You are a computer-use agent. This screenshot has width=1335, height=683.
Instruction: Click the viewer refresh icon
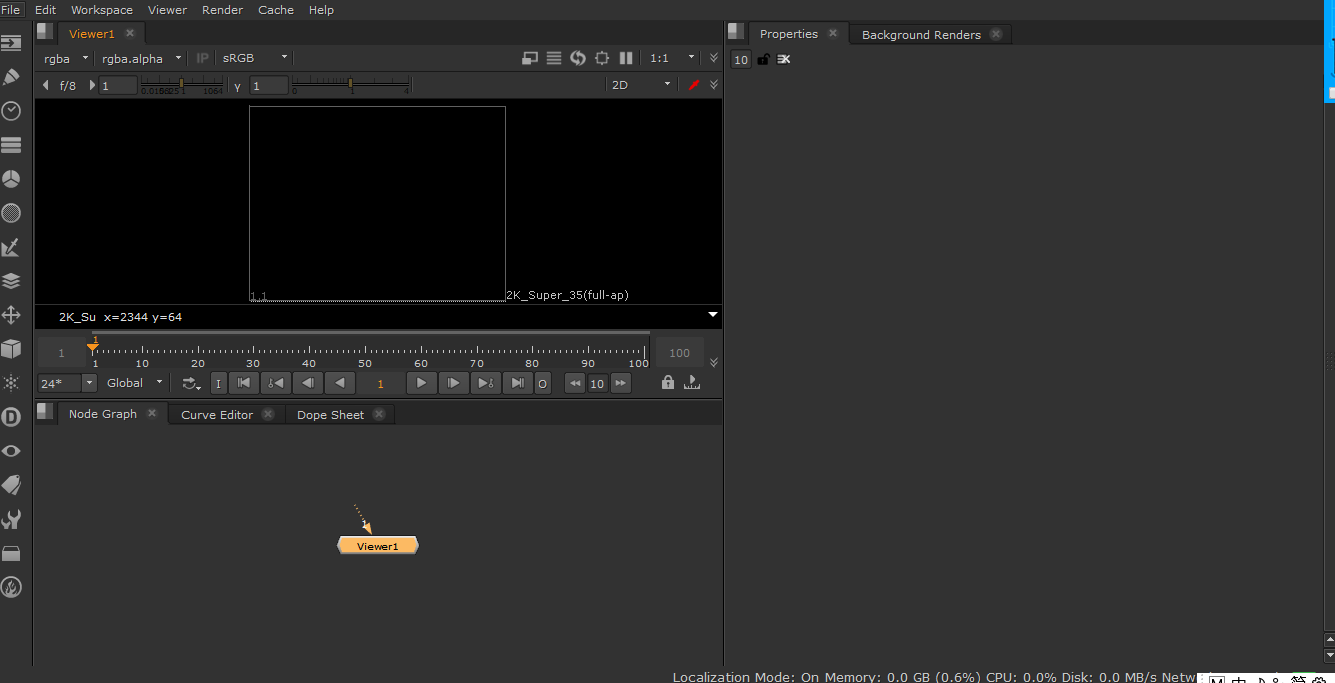coord(578,58)
